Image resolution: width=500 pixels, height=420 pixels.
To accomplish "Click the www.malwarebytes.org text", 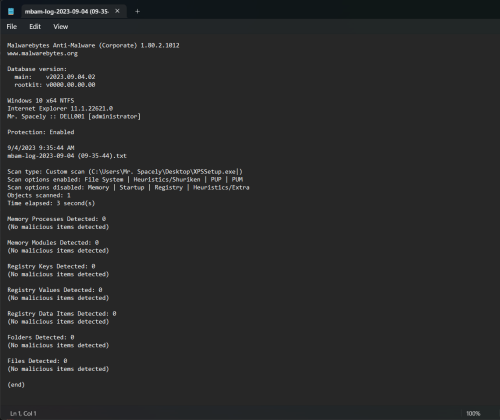I will pos(43,53).
